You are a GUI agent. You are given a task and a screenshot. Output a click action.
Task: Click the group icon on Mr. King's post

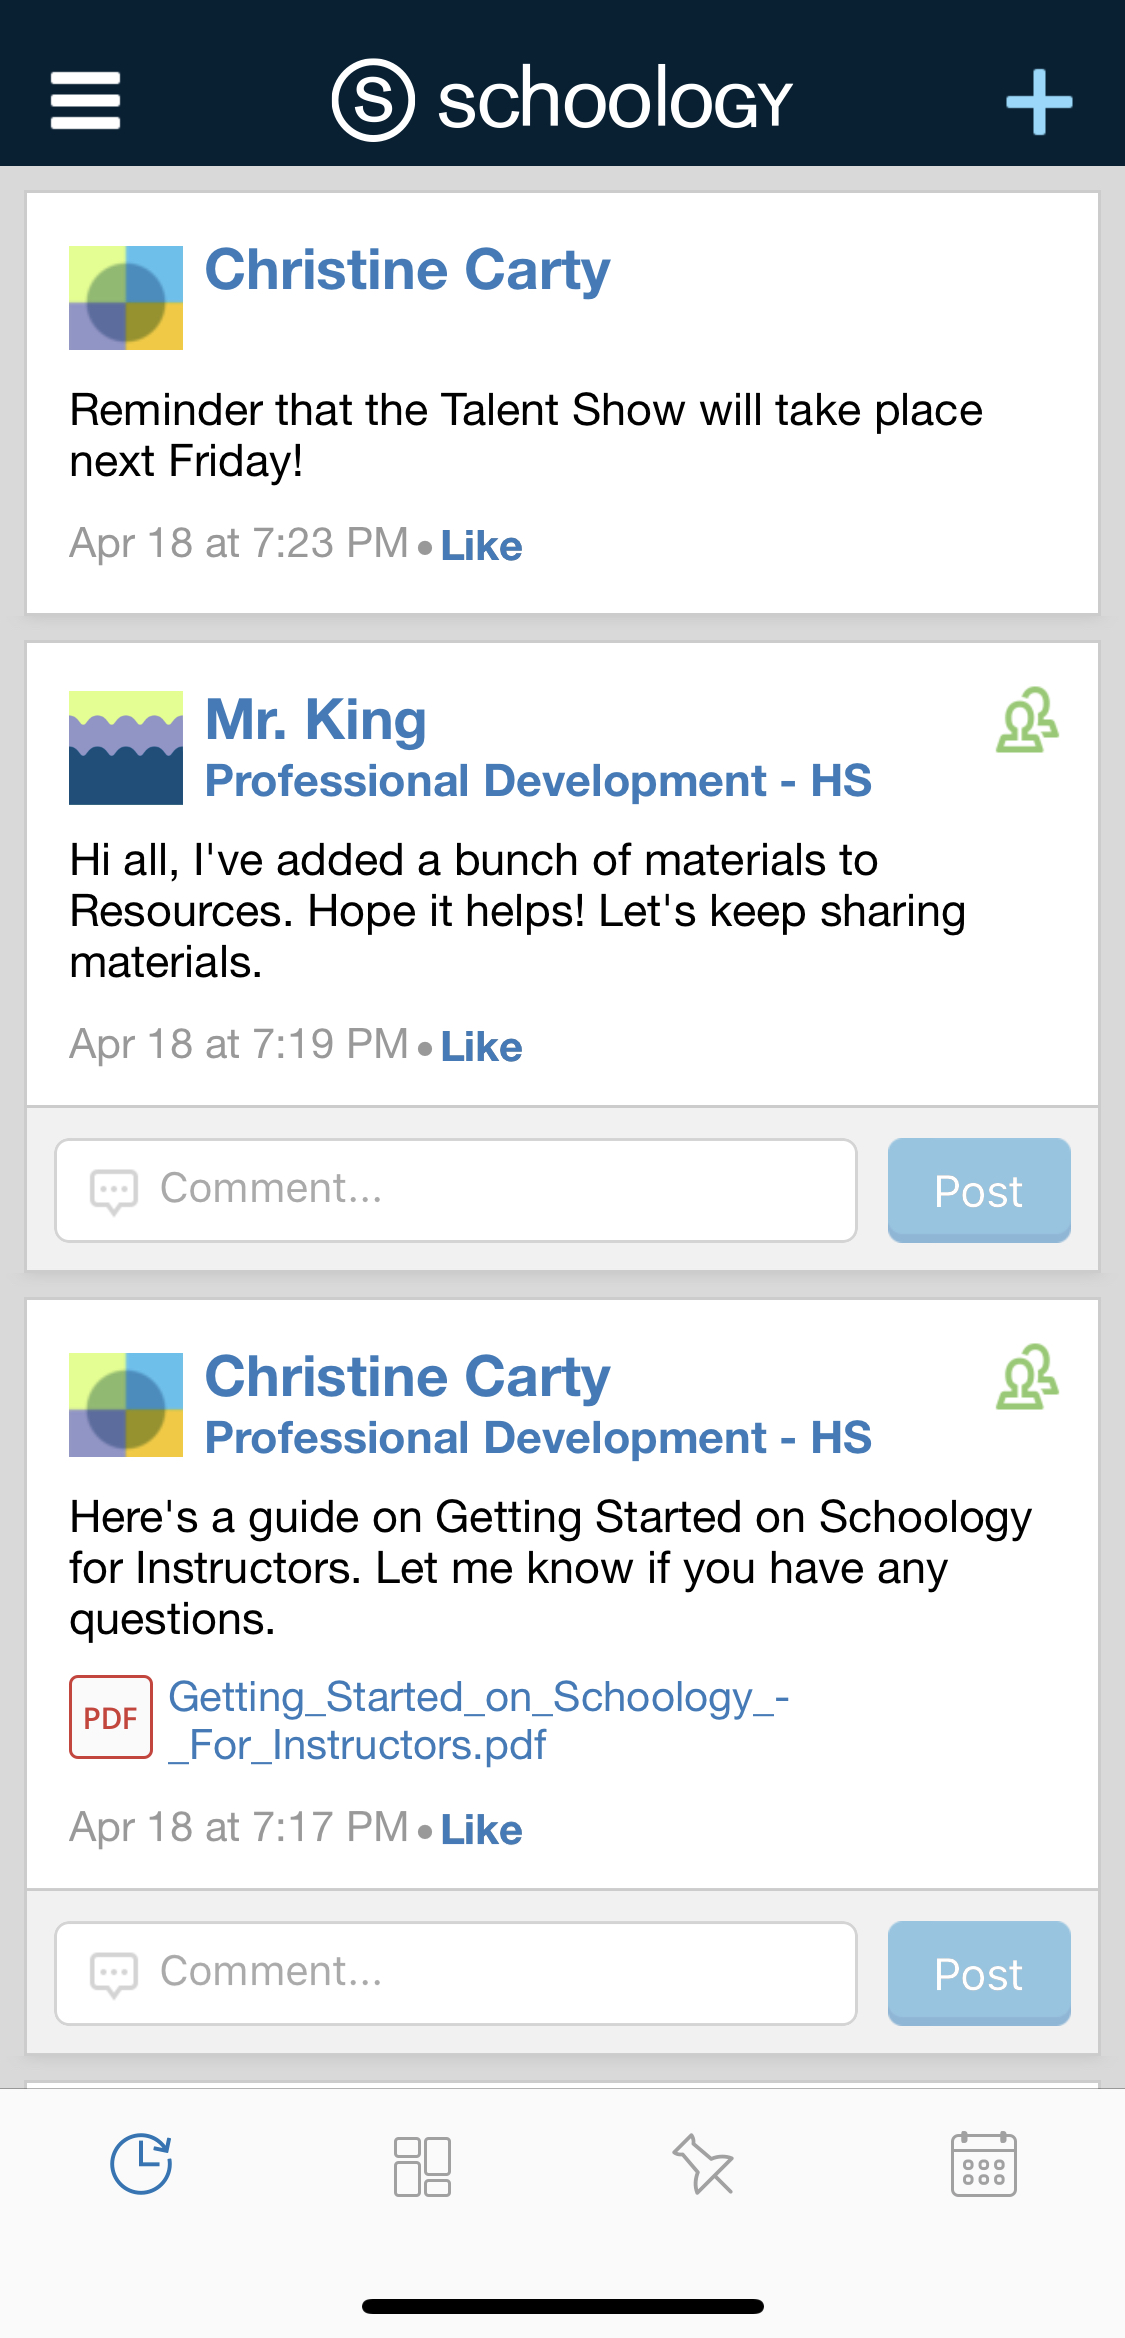[1027, 720]
